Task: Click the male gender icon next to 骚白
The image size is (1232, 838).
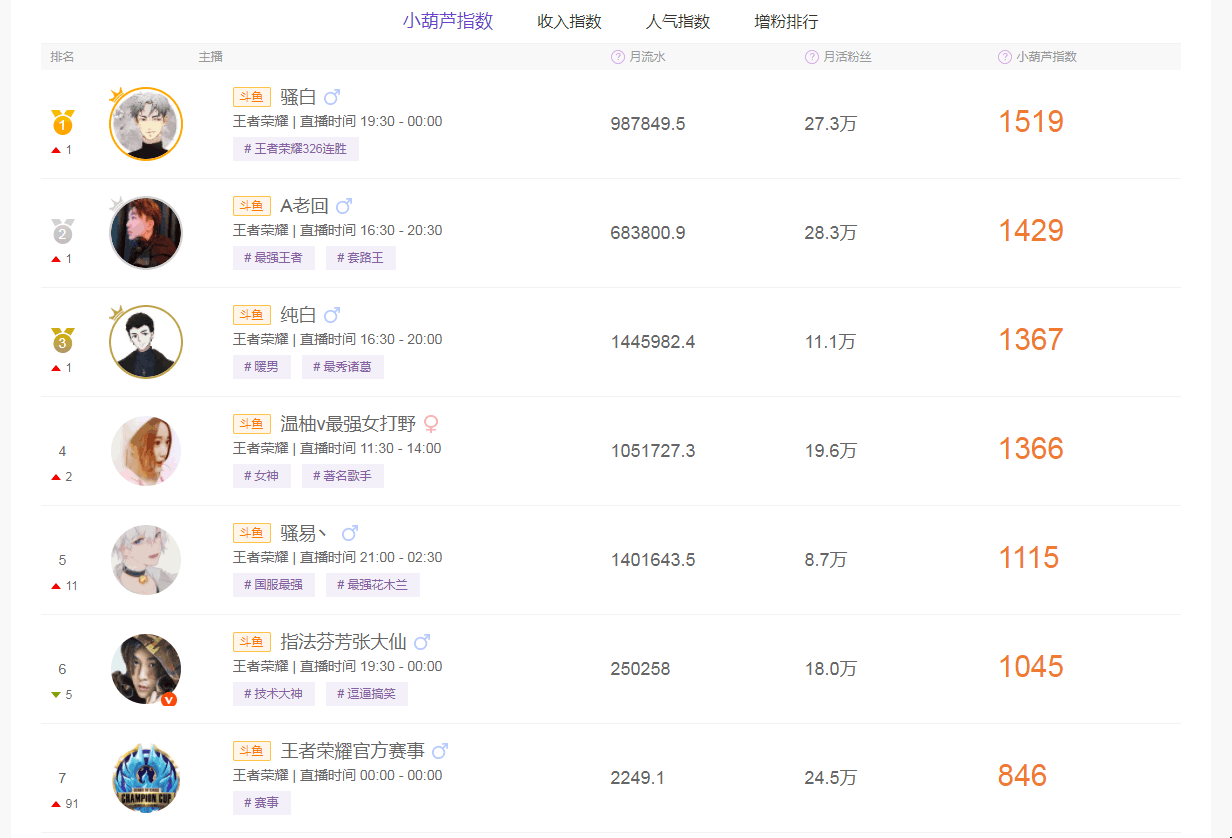Action: (333, 97)
